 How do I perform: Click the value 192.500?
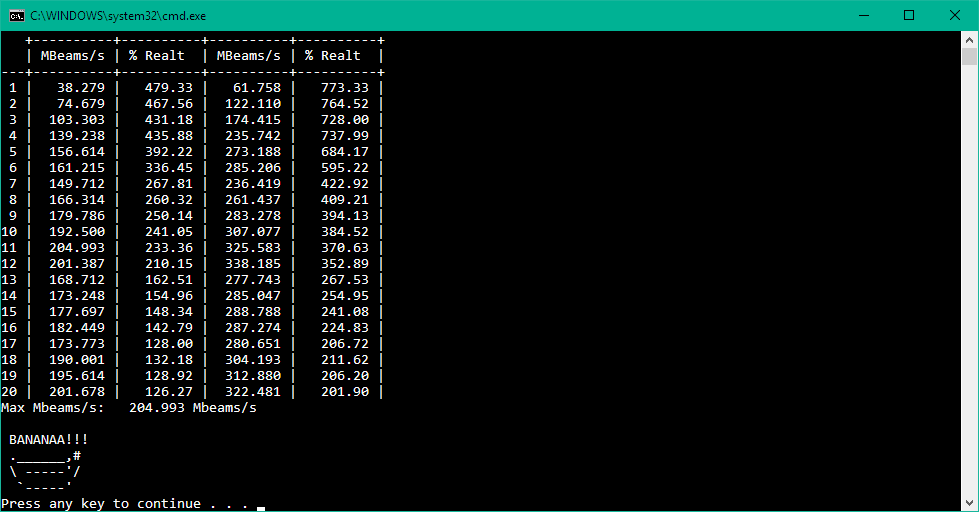tap(77, 232)
